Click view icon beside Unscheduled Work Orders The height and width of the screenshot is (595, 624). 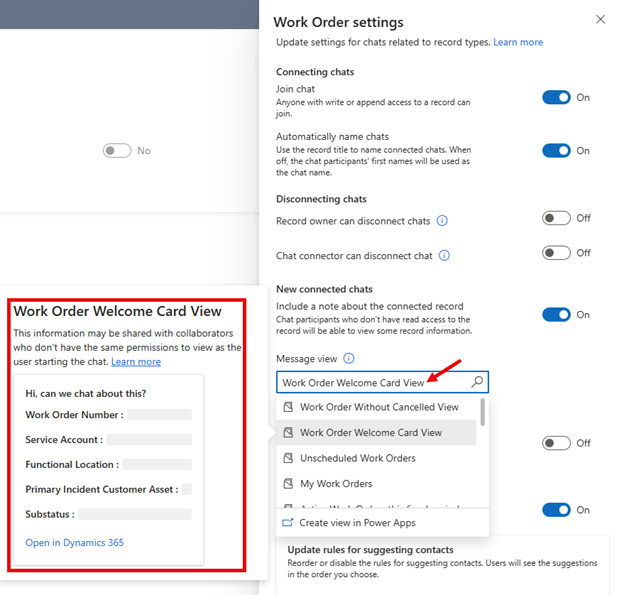tap(288, 458)
